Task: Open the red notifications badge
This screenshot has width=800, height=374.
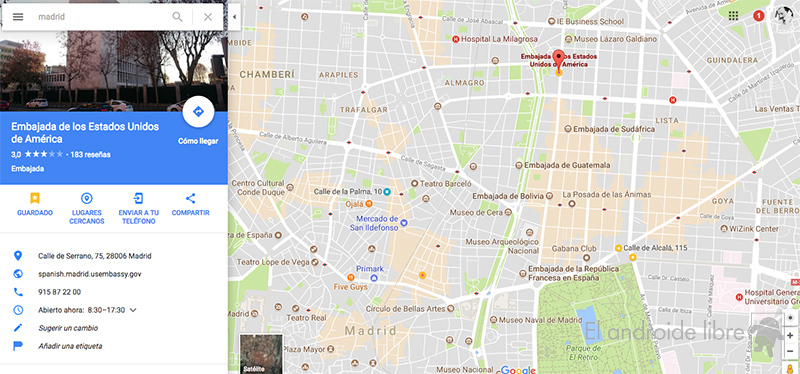Action: (758, 16)
